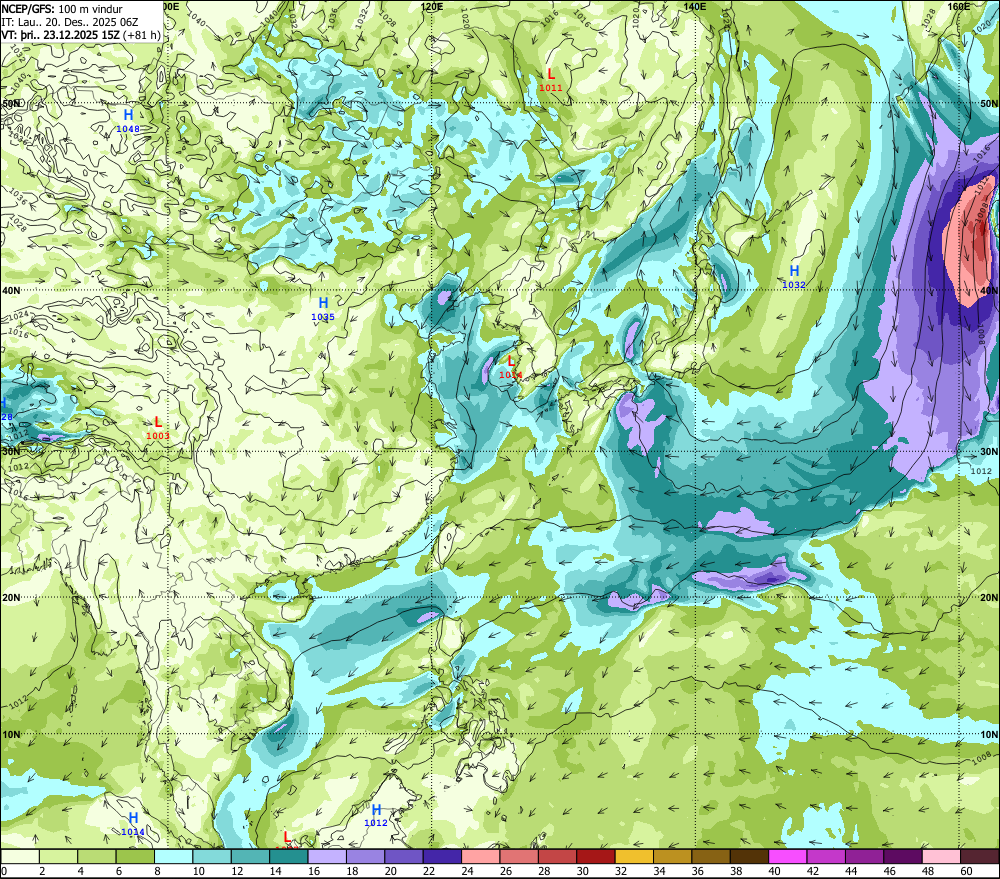Image resolution: width=1000 pixels, height=879 pixels.
Task: Click the L 1014 low near Korea
Action: 511,367
